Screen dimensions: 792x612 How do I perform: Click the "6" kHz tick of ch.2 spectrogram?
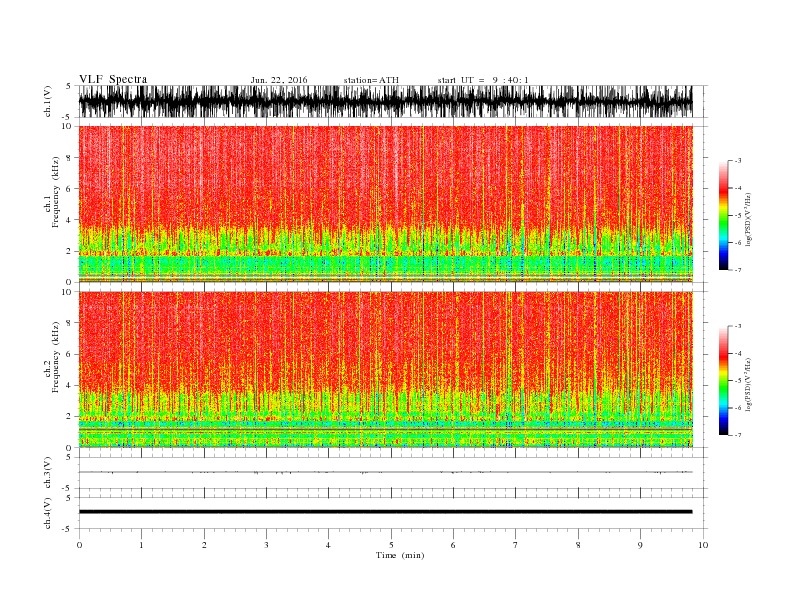pyautogui.click(x=69, y=354)
